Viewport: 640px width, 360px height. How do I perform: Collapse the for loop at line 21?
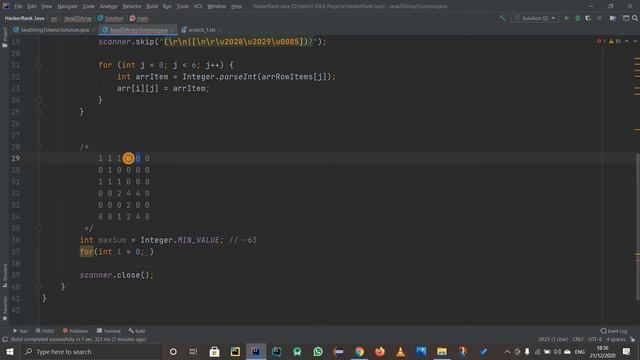tap(39, 65)
